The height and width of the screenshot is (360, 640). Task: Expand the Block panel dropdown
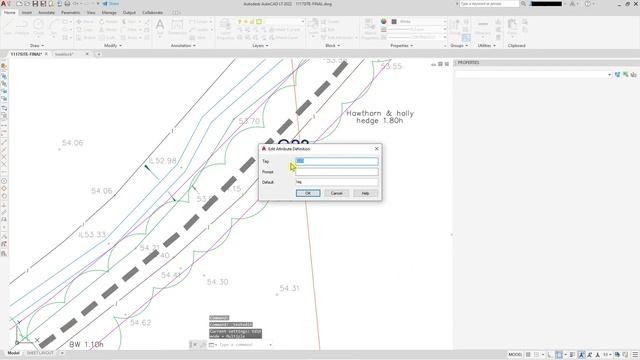[x=332, y=46]
